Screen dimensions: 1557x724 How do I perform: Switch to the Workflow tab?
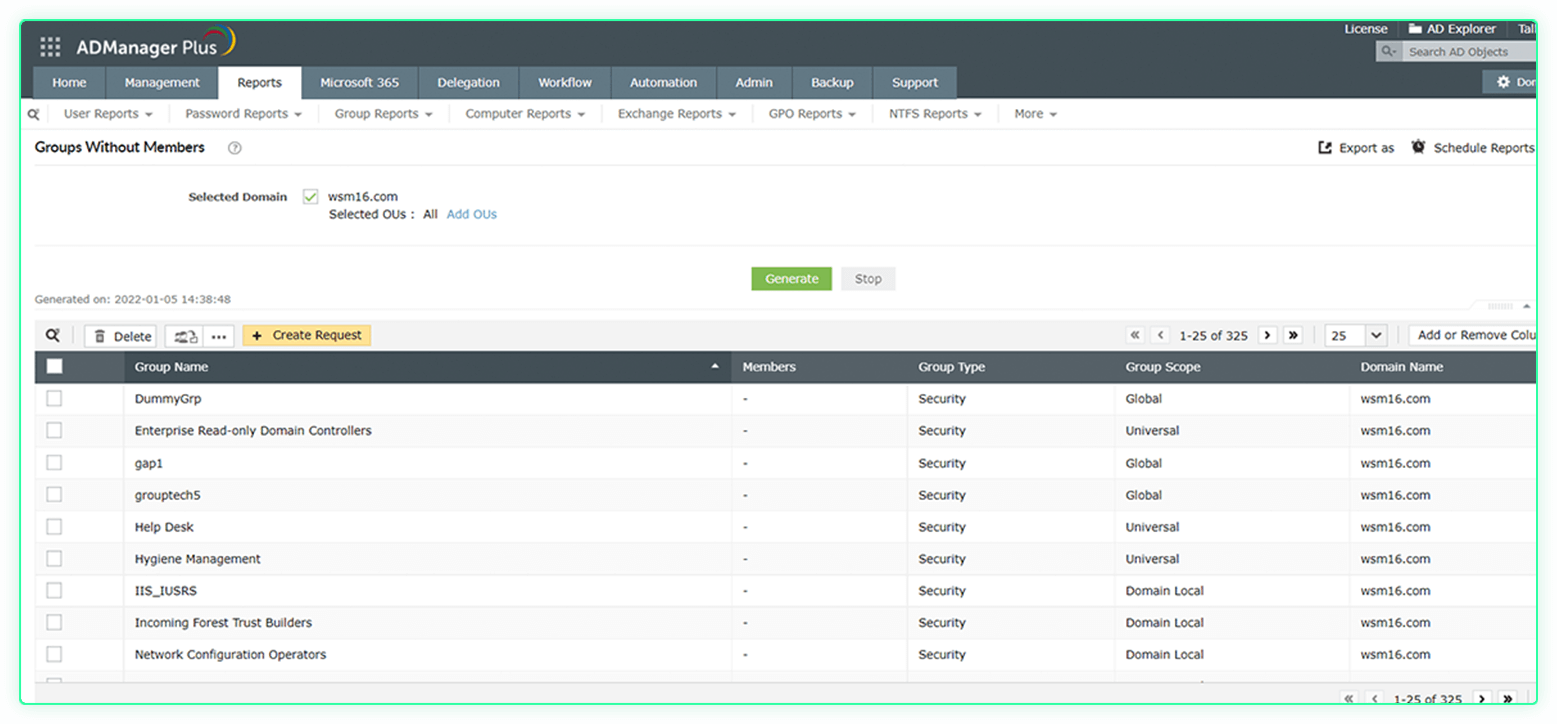[565, 83]
